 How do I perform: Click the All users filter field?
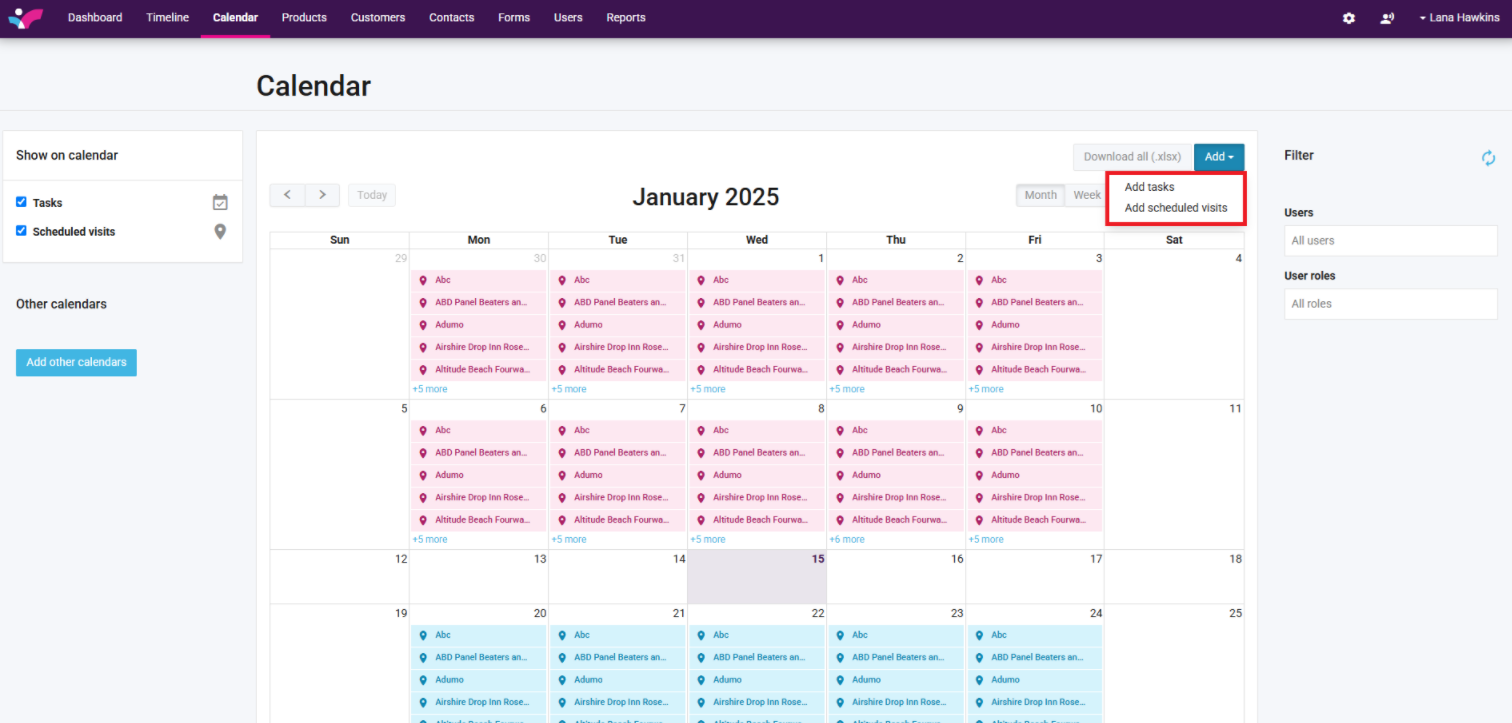(1390, 241)
